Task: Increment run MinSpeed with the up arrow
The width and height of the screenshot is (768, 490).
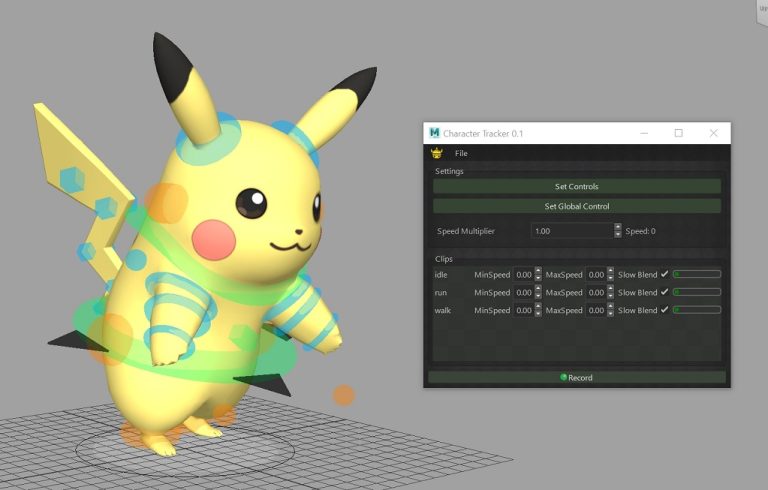Action: click(x=538, y=289)
